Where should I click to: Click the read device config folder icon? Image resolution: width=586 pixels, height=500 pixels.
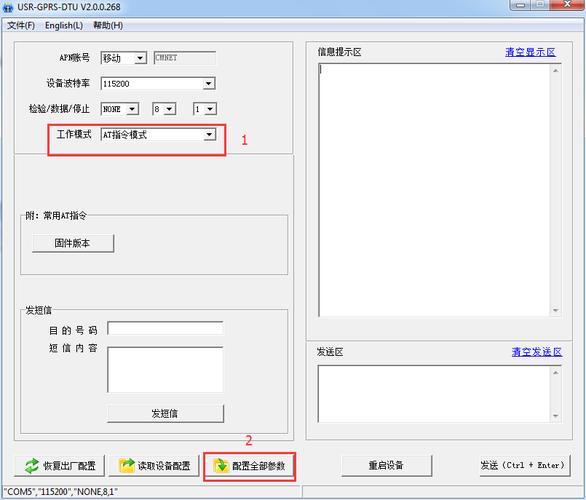coord(126,466)
